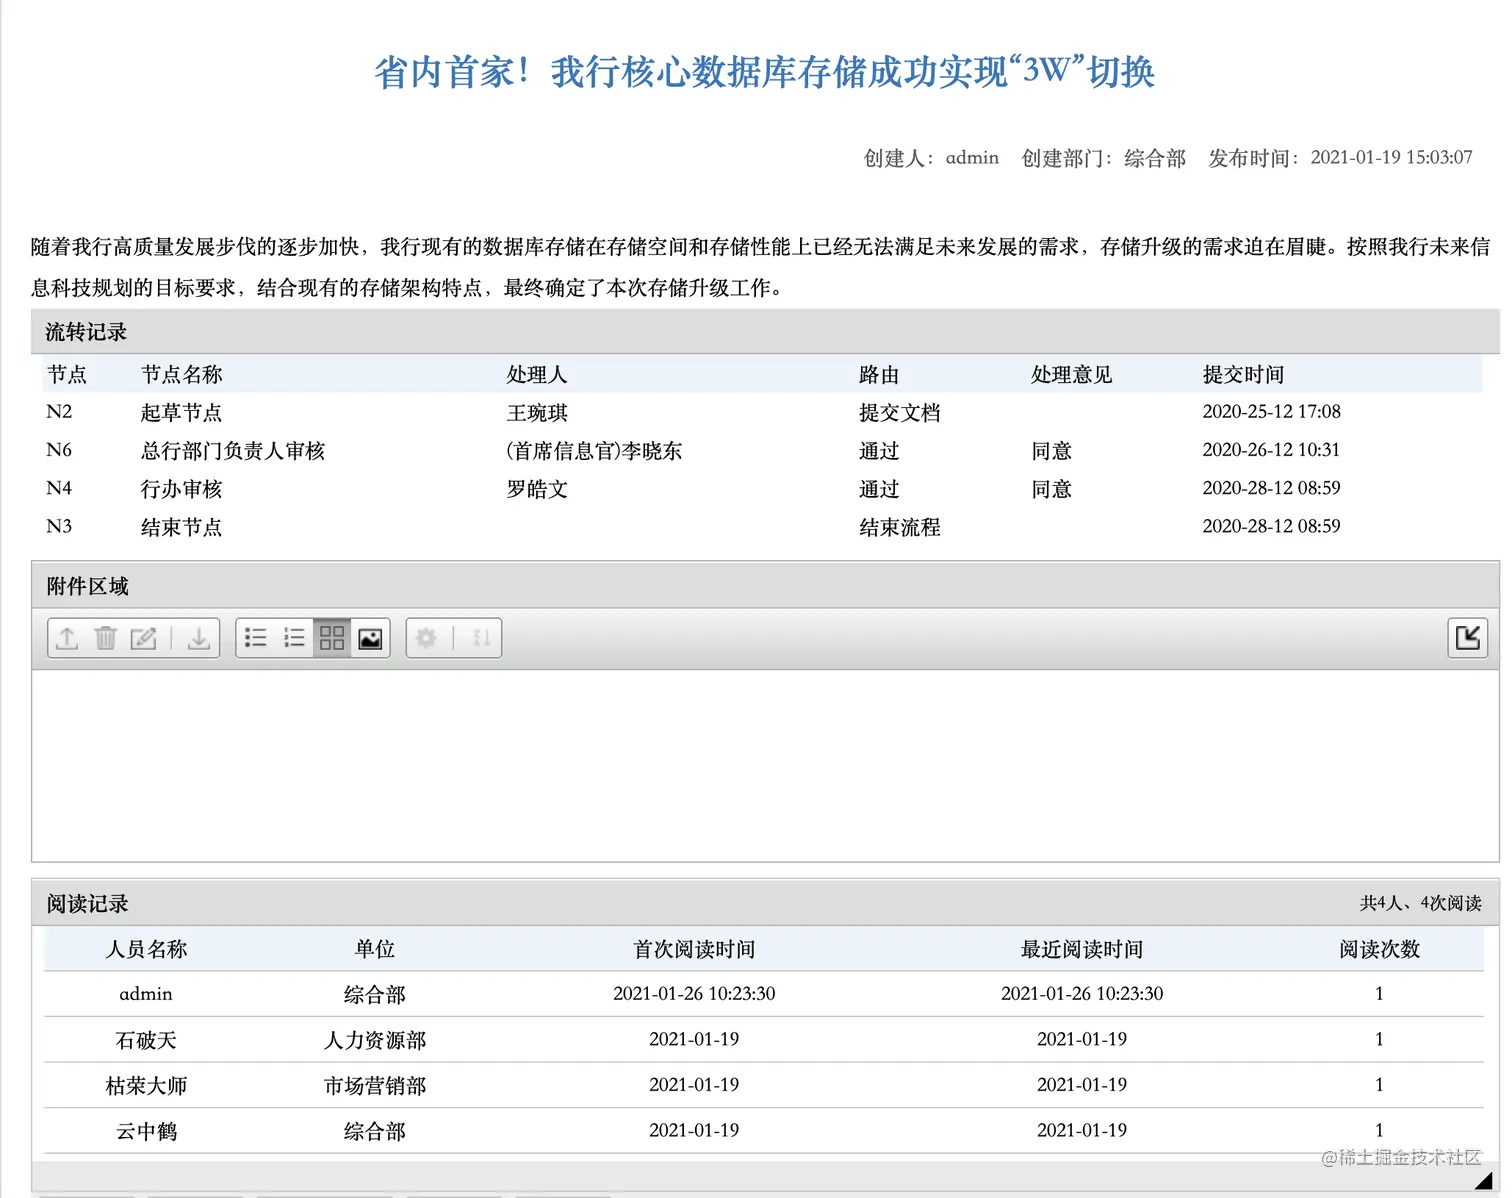Viewport: 1512px width, 1198px height.
Task: Click the 起草节点 node name
Action: click(181, 413)
